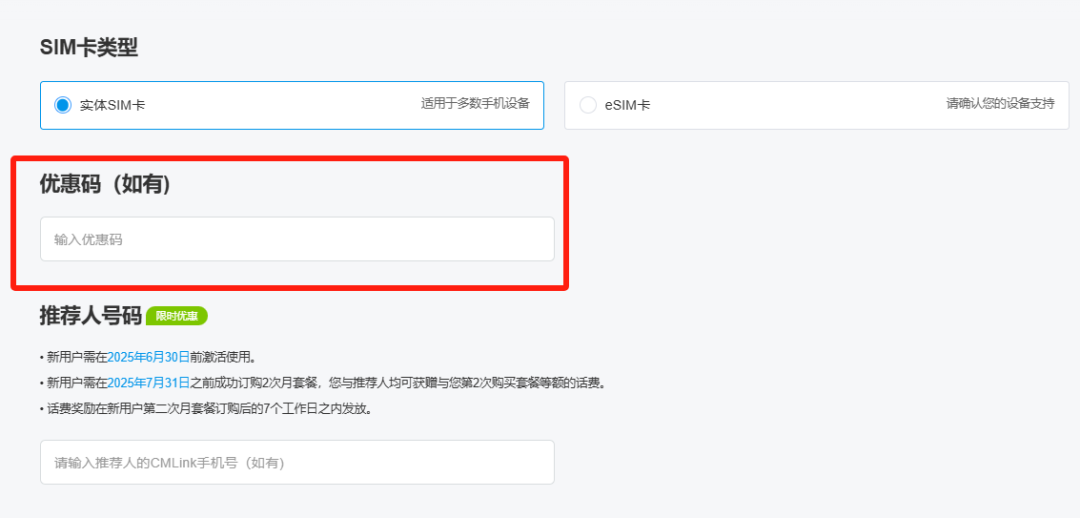
Task: Click the 推荐人号码 heading
Action: pyautogui.click(x=90, y=316)
